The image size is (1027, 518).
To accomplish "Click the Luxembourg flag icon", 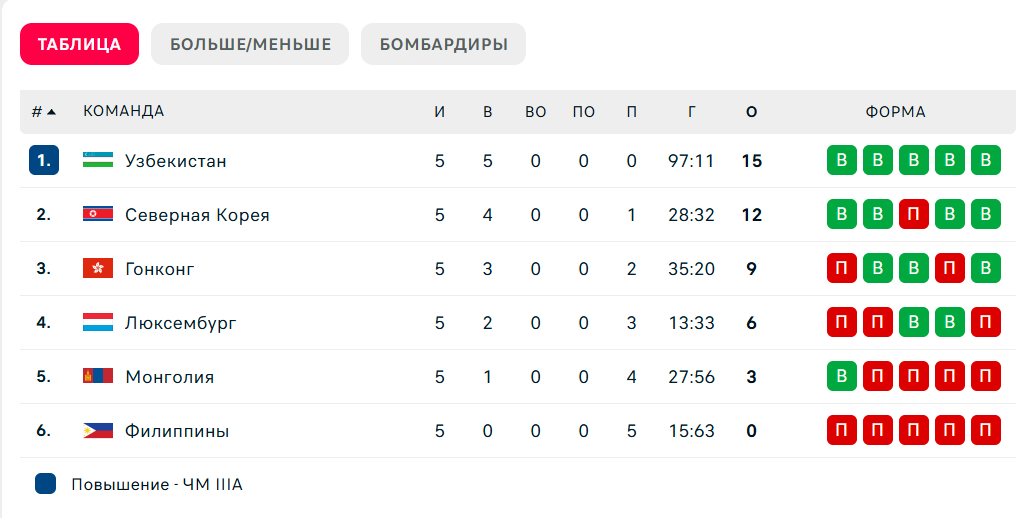I will tap(98, 322).
